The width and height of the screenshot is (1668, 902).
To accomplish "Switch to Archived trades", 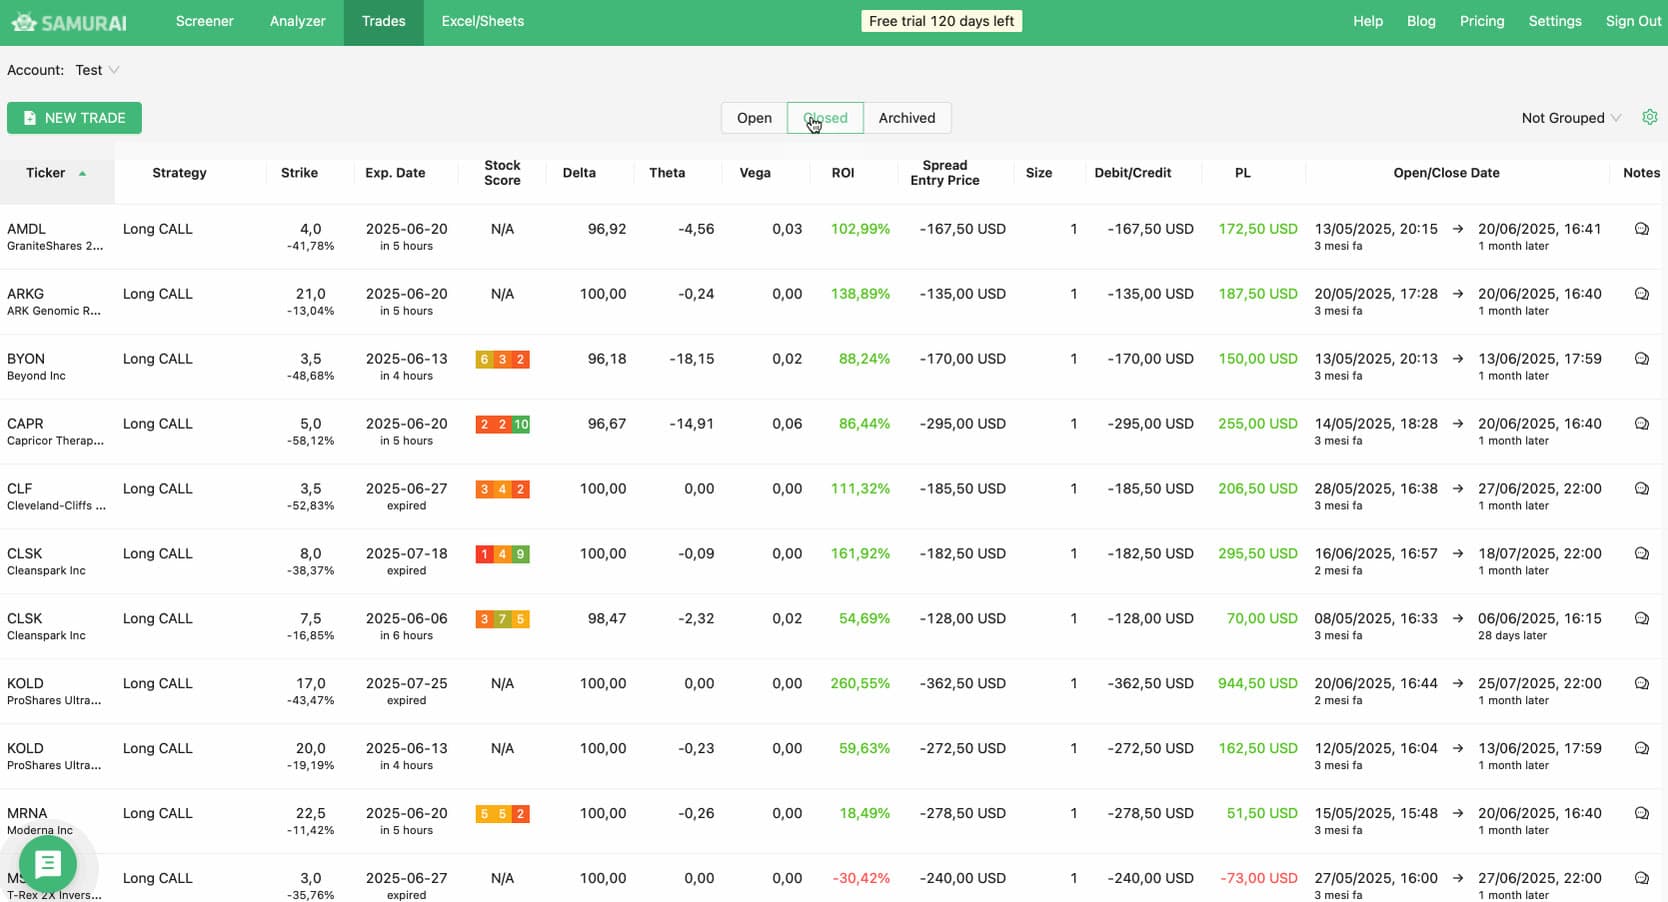I will (907, 118).
